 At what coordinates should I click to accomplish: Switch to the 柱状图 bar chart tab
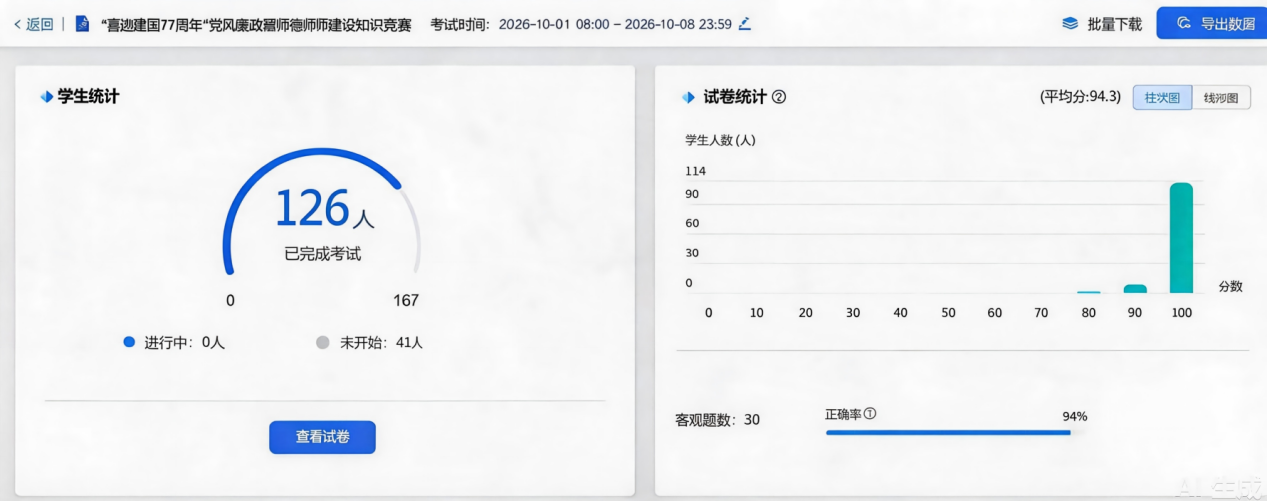click(x=1162, y=97)
